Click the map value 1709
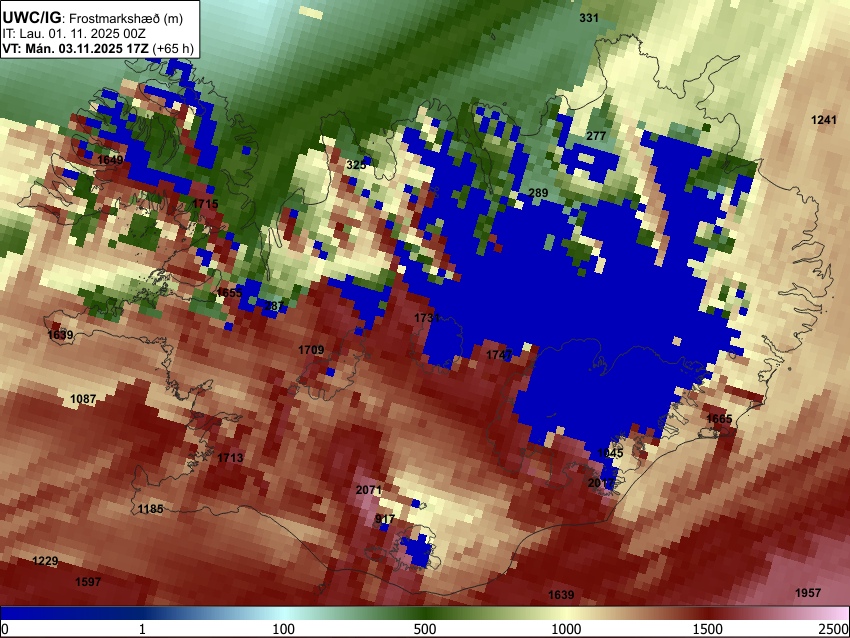 tap(311, 350)
